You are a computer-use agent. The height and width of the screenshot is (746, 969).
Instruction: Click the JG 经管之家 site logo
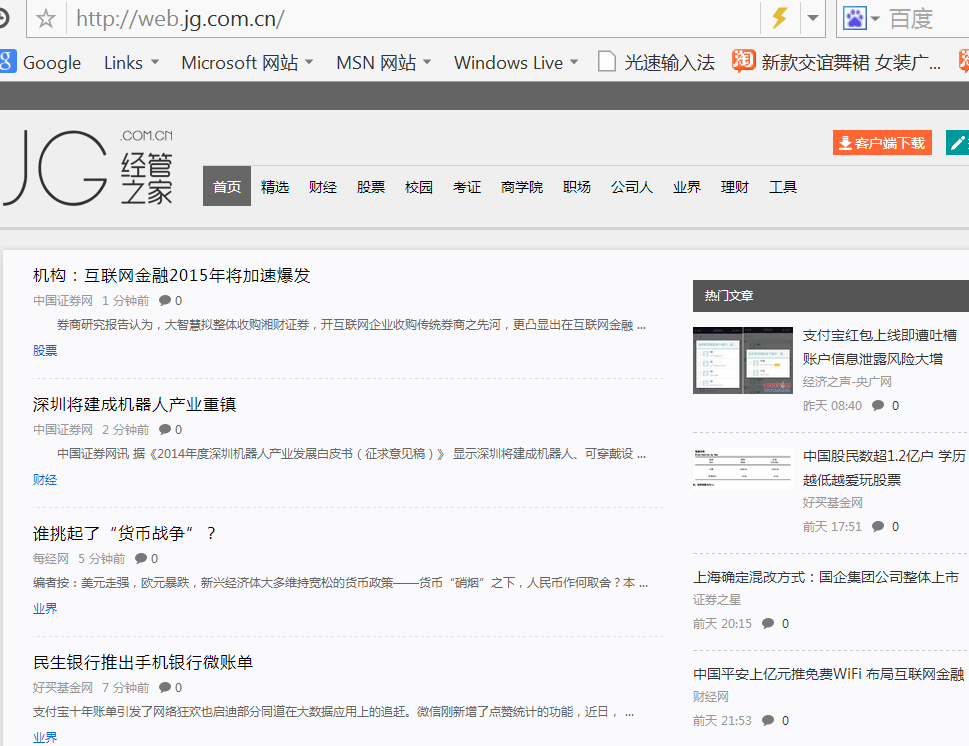click(88, 168)
